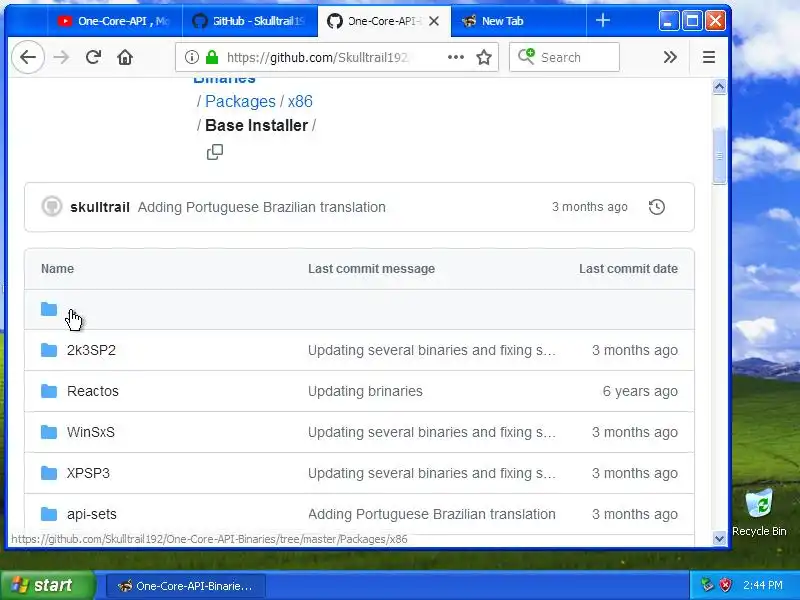Click the Name column header
800x600 pixels.
57,269
